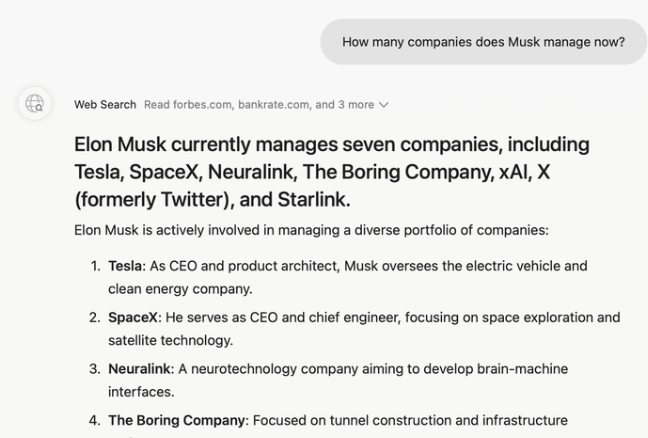Click the intro sentence 'Elon Musk is actively involved'
The height and width of the screenshot is (438, 648).
(x=311, y=230)
